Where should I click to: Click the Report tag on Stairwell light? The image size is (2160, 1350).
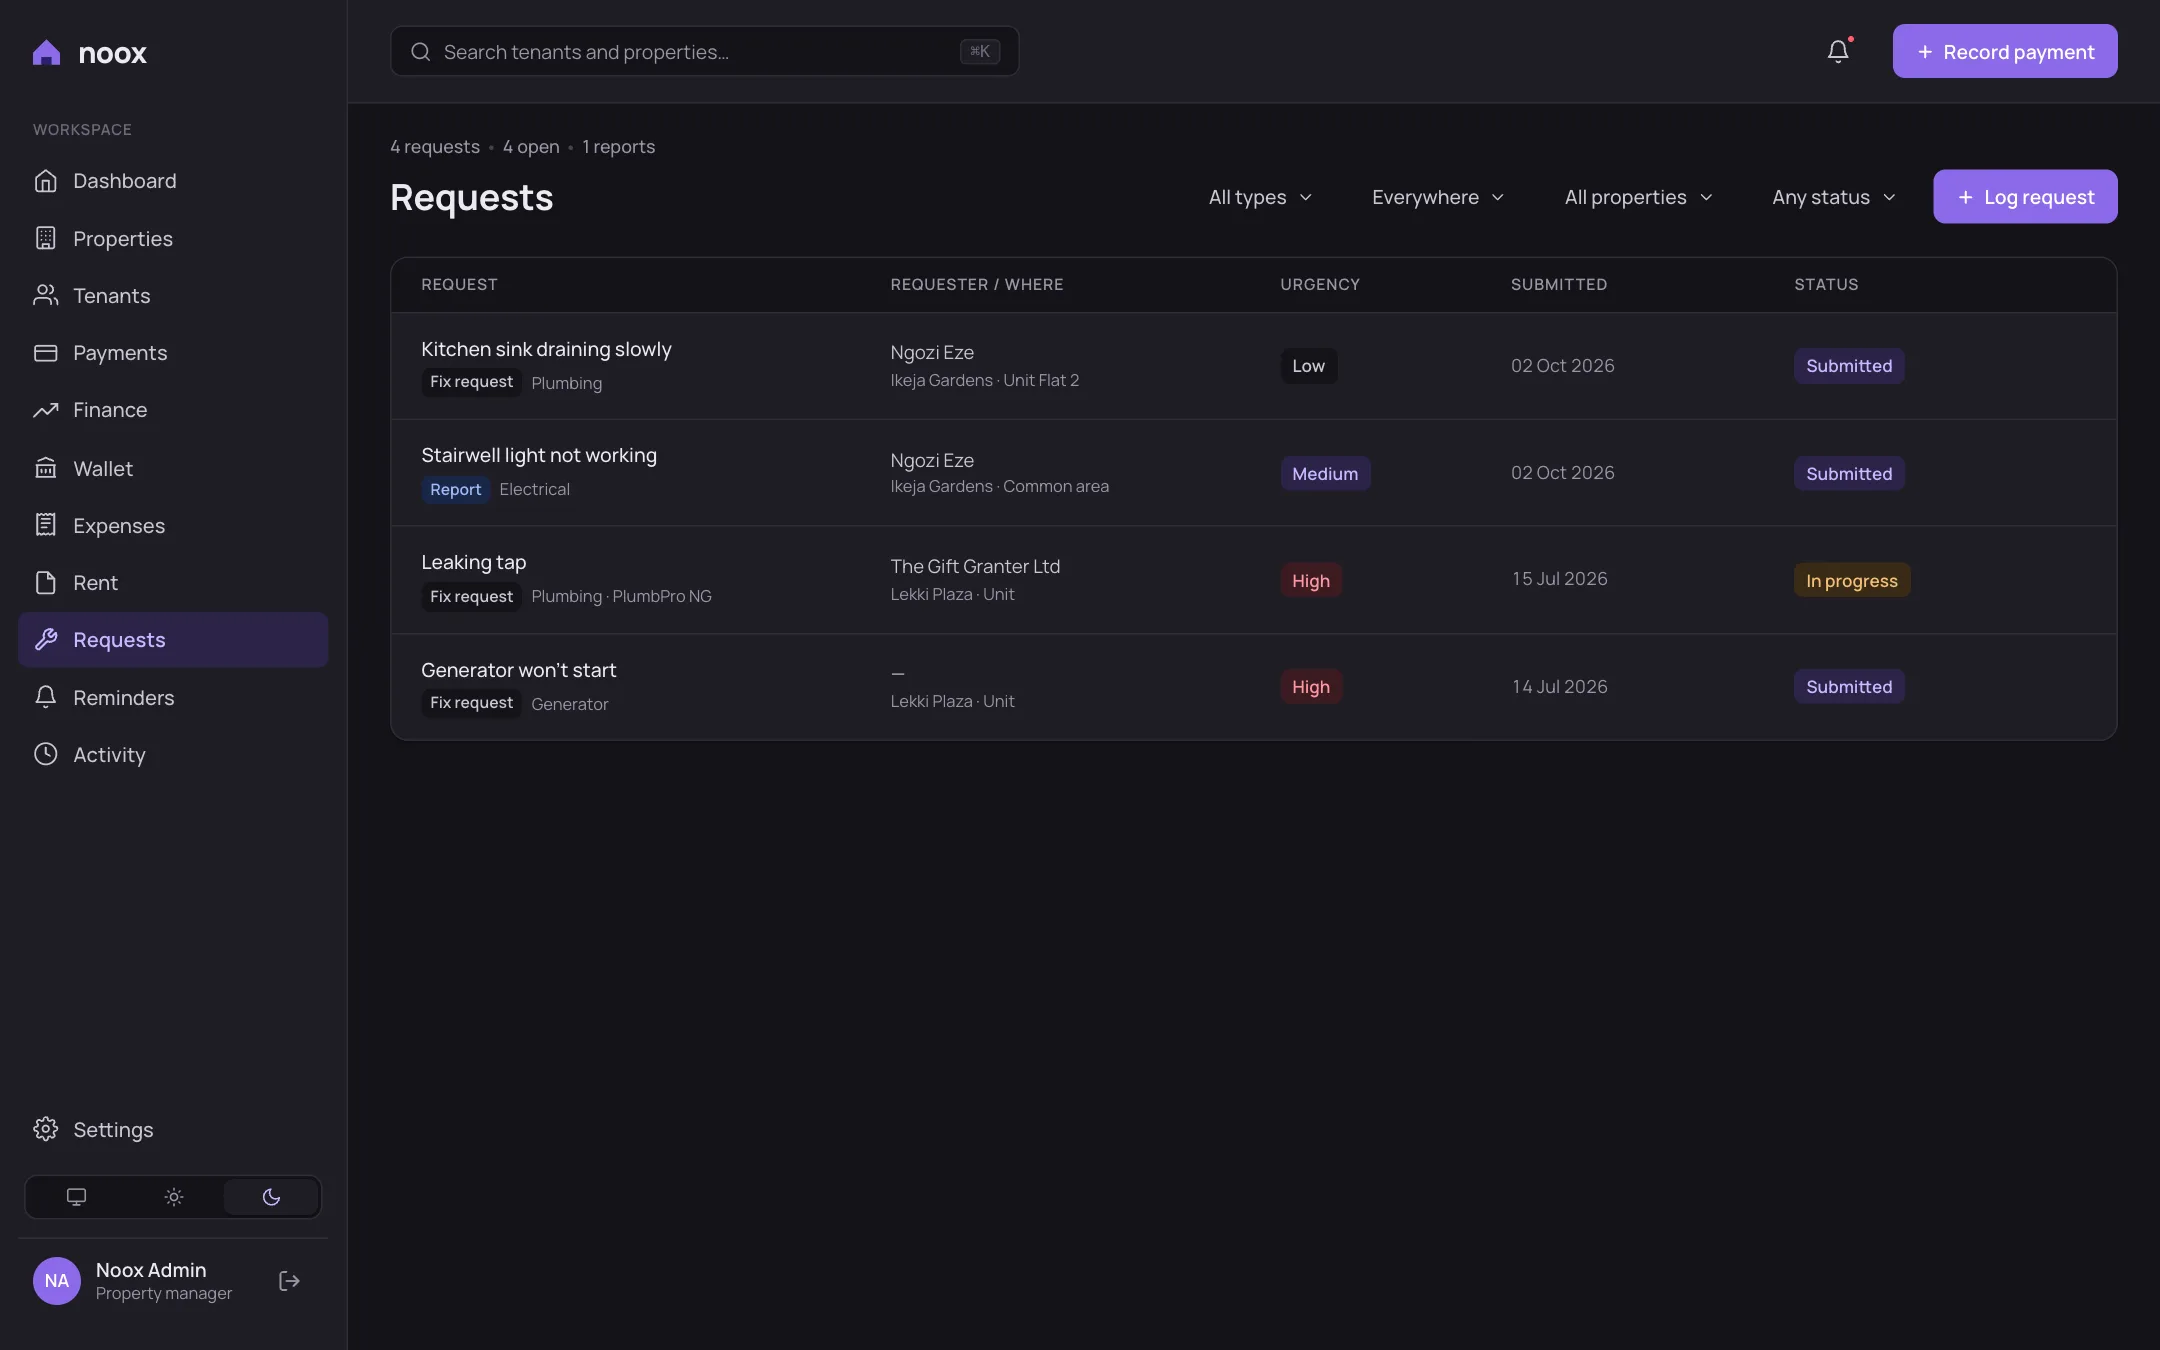click(x=455, y=489)
